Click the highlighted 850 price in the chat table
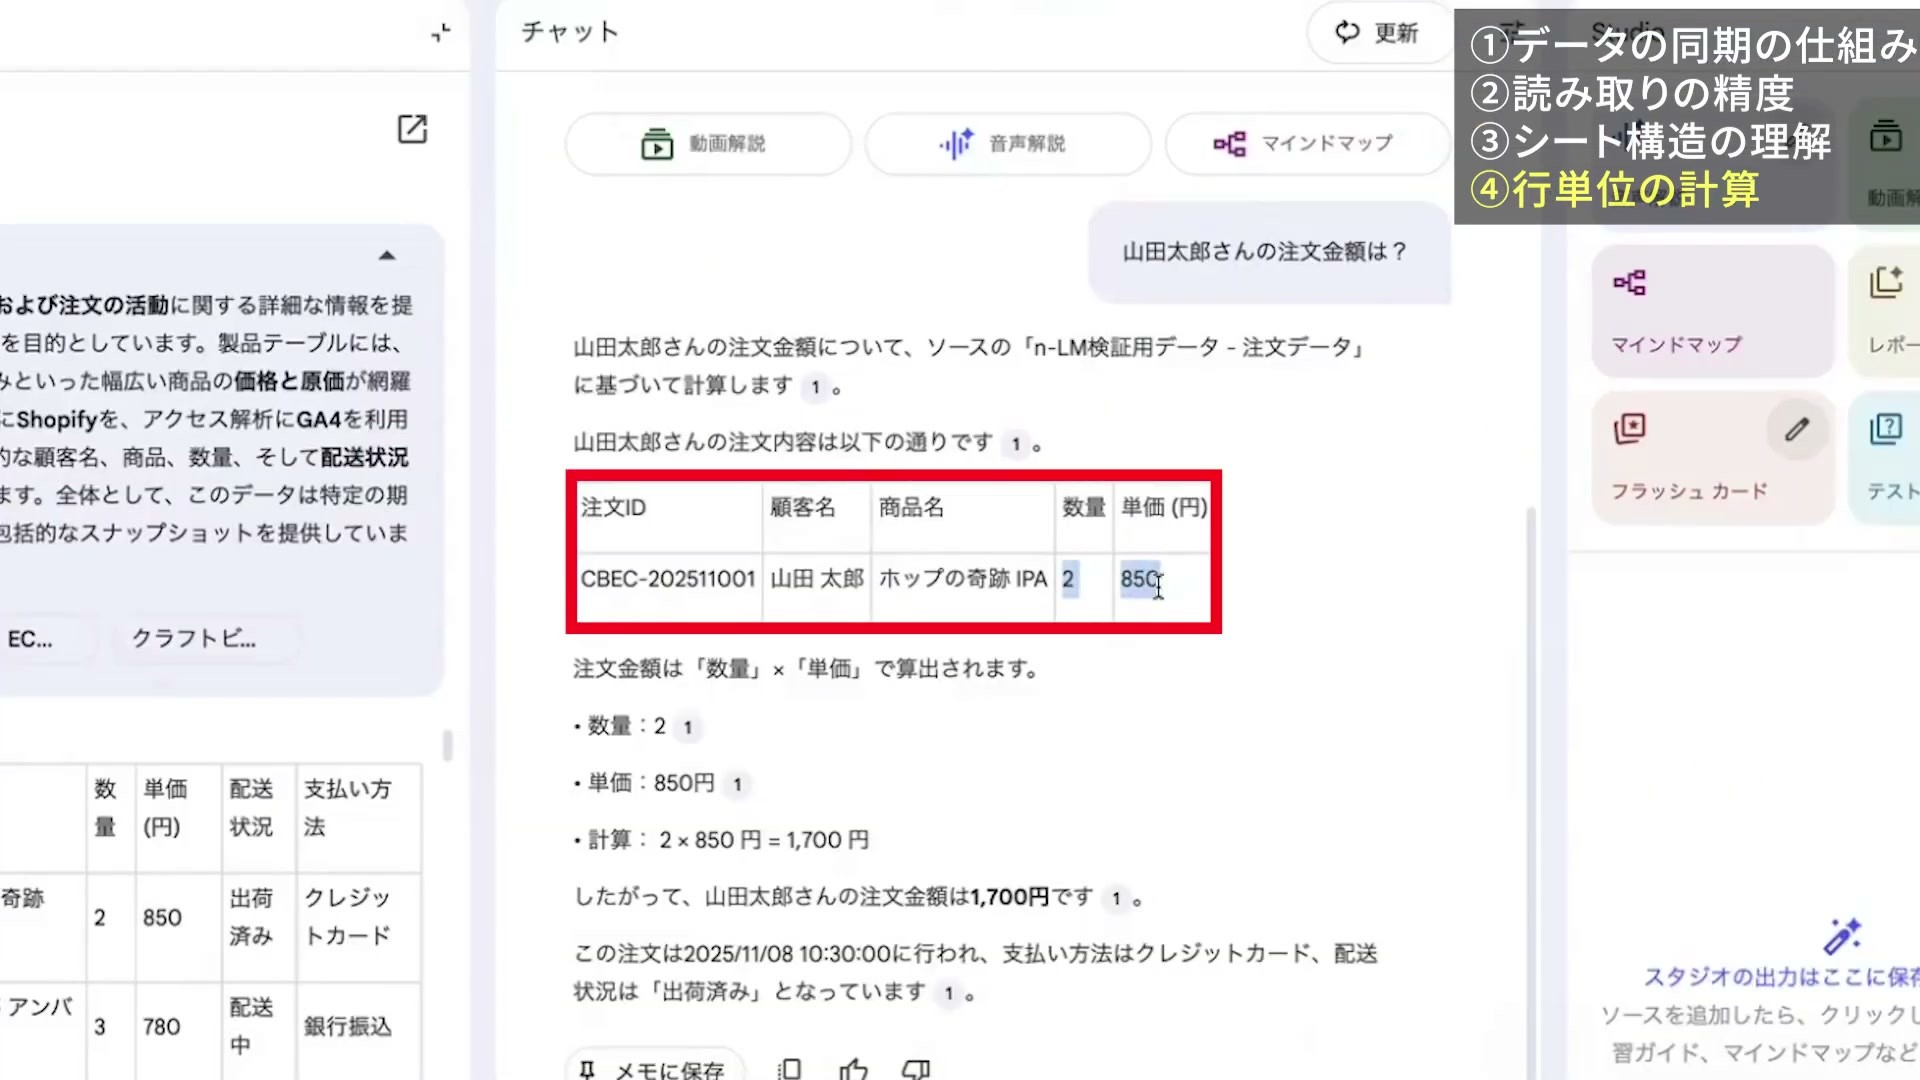 tap(1140, 579)
